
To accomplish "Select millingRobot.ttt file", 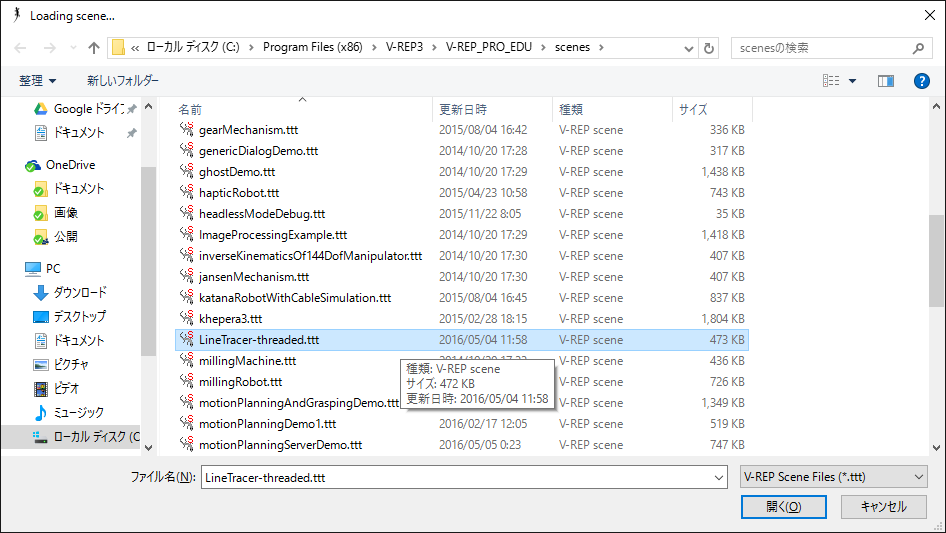I will coord(240,382).
